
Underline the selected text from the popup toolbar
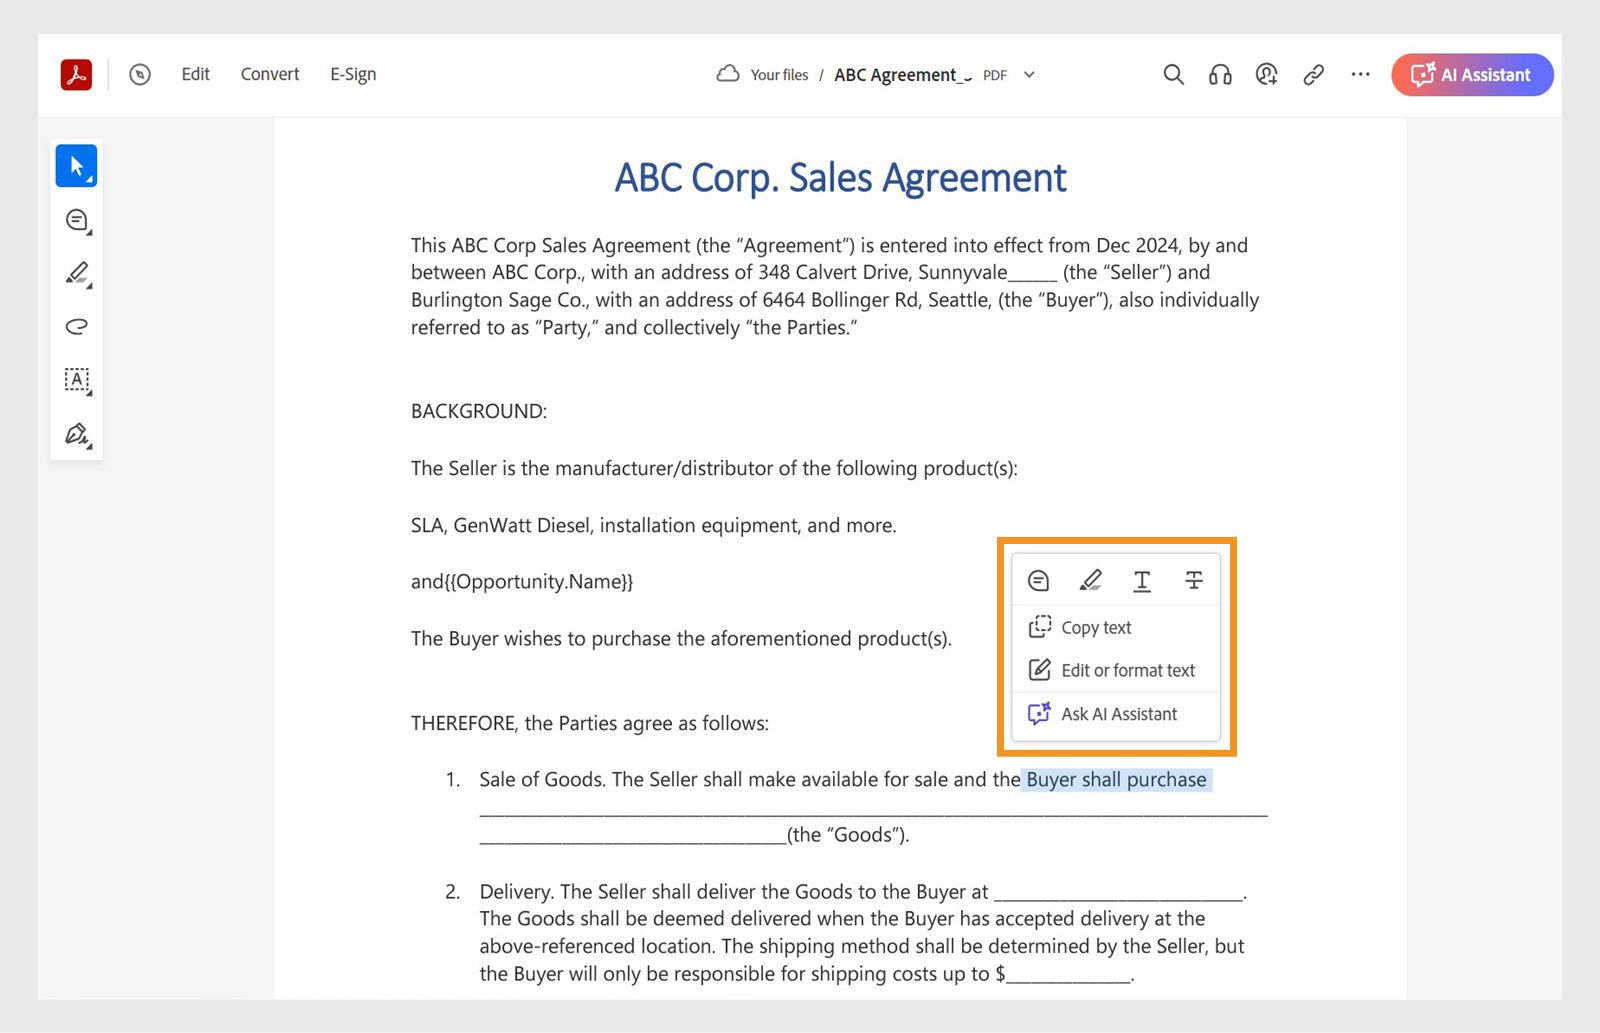pos(1142,580)
